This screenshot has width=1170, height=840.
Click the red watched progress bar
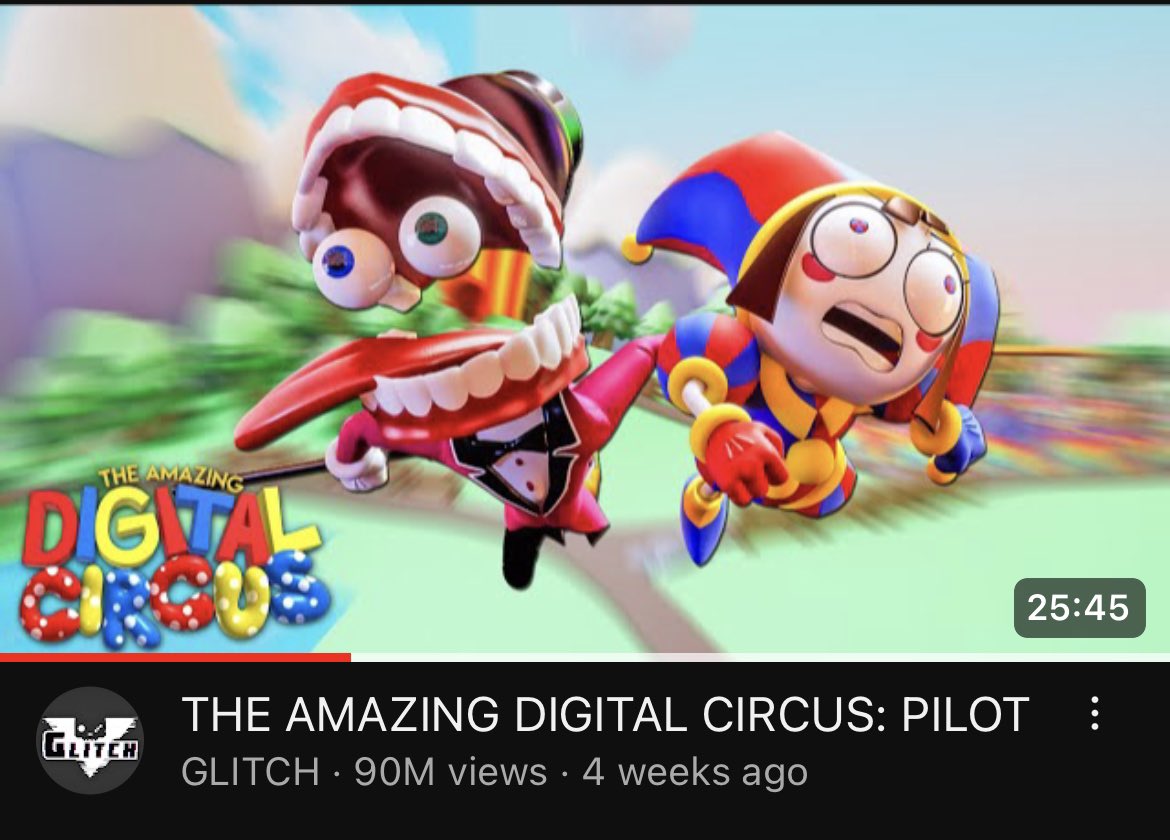[175, 657]
